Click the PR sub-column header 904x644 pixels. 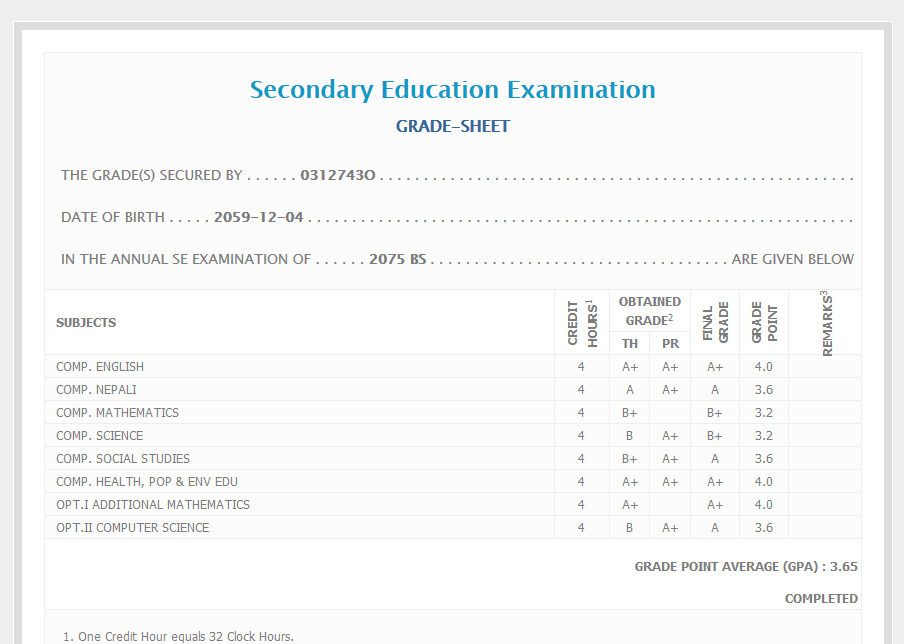[x=670, y=344]
